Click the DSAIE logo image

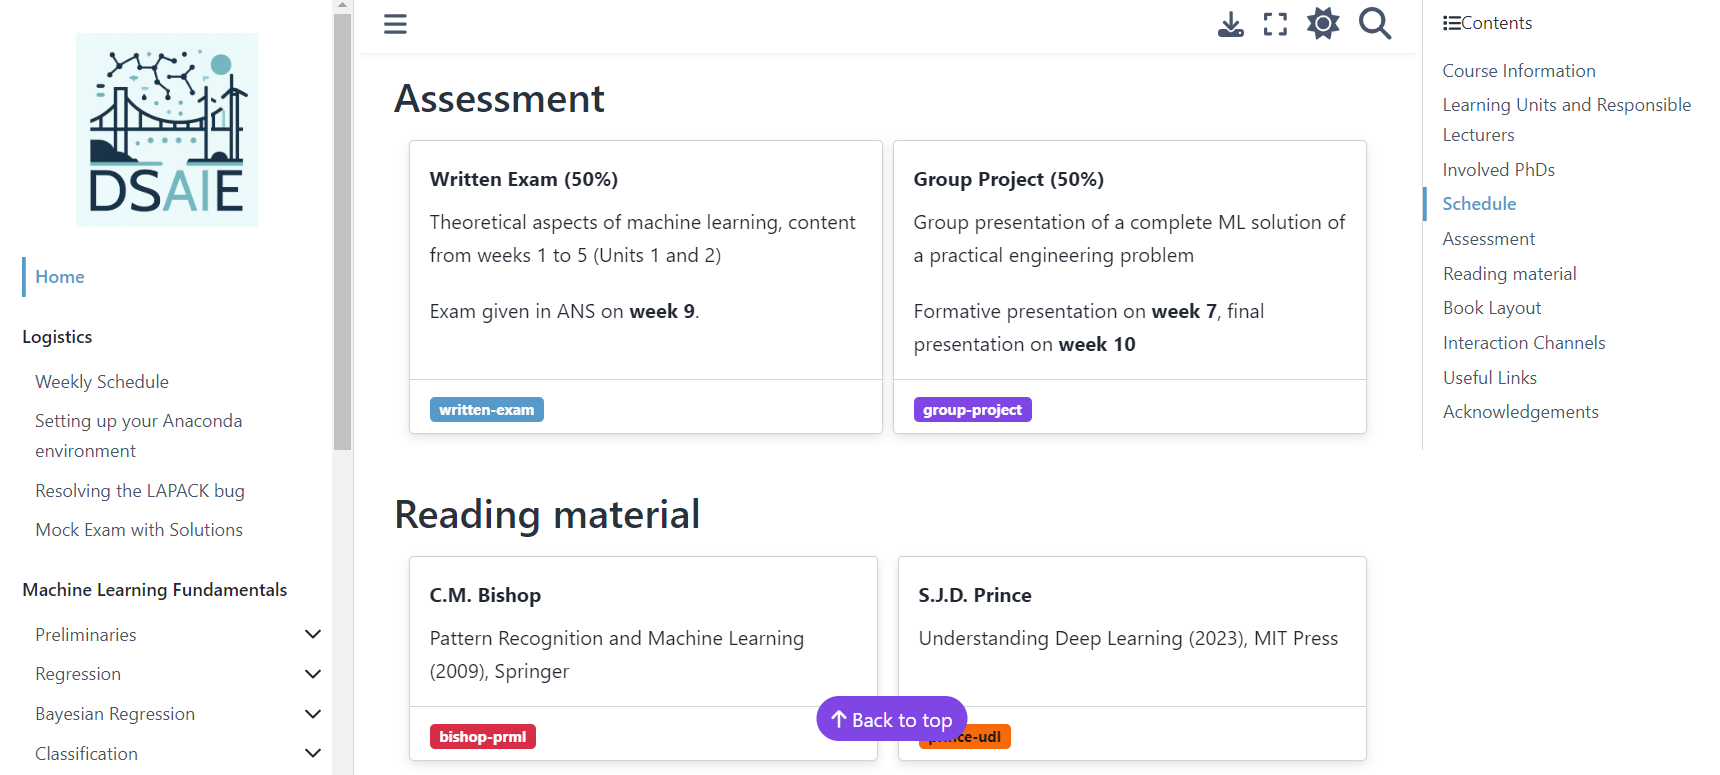pos(167,130)
